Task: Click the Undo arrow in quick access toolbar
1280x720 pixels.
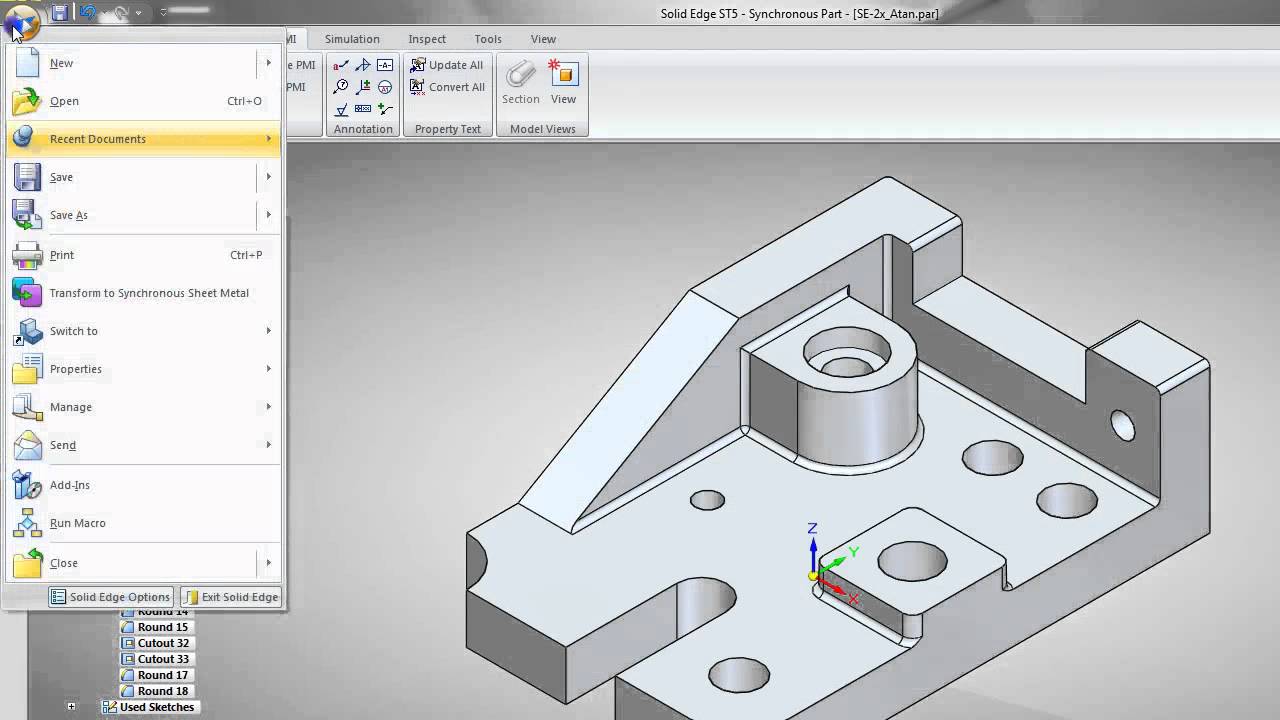Action: [87, 13]
